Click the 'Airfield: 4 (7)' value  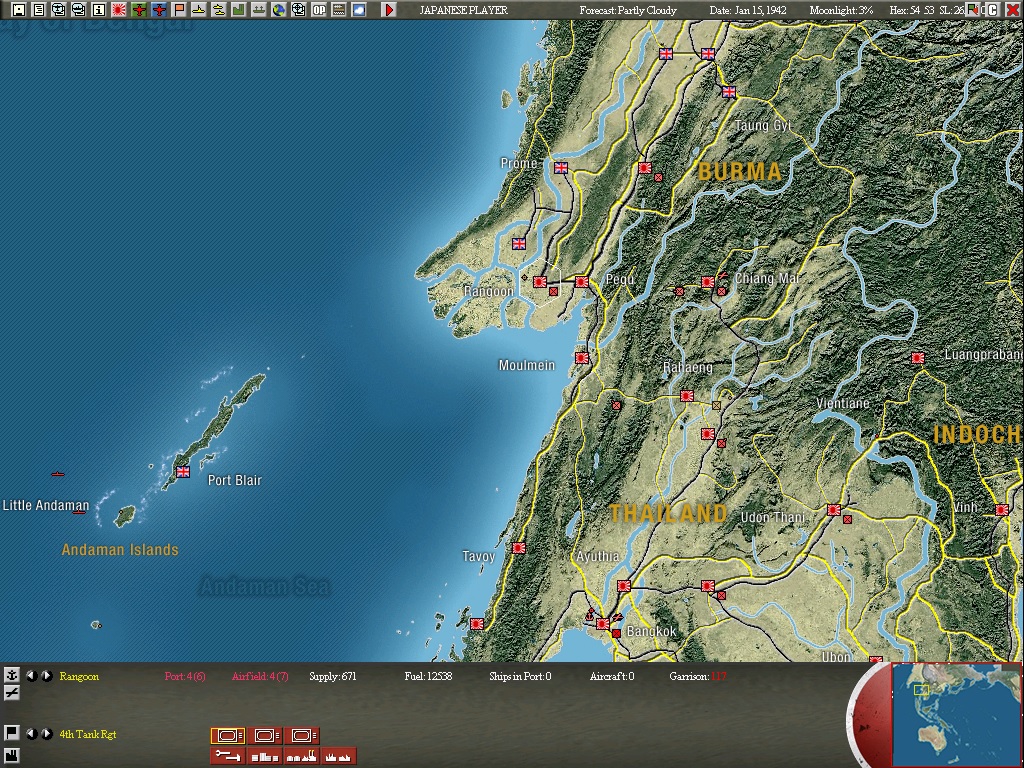pos(260,677)
